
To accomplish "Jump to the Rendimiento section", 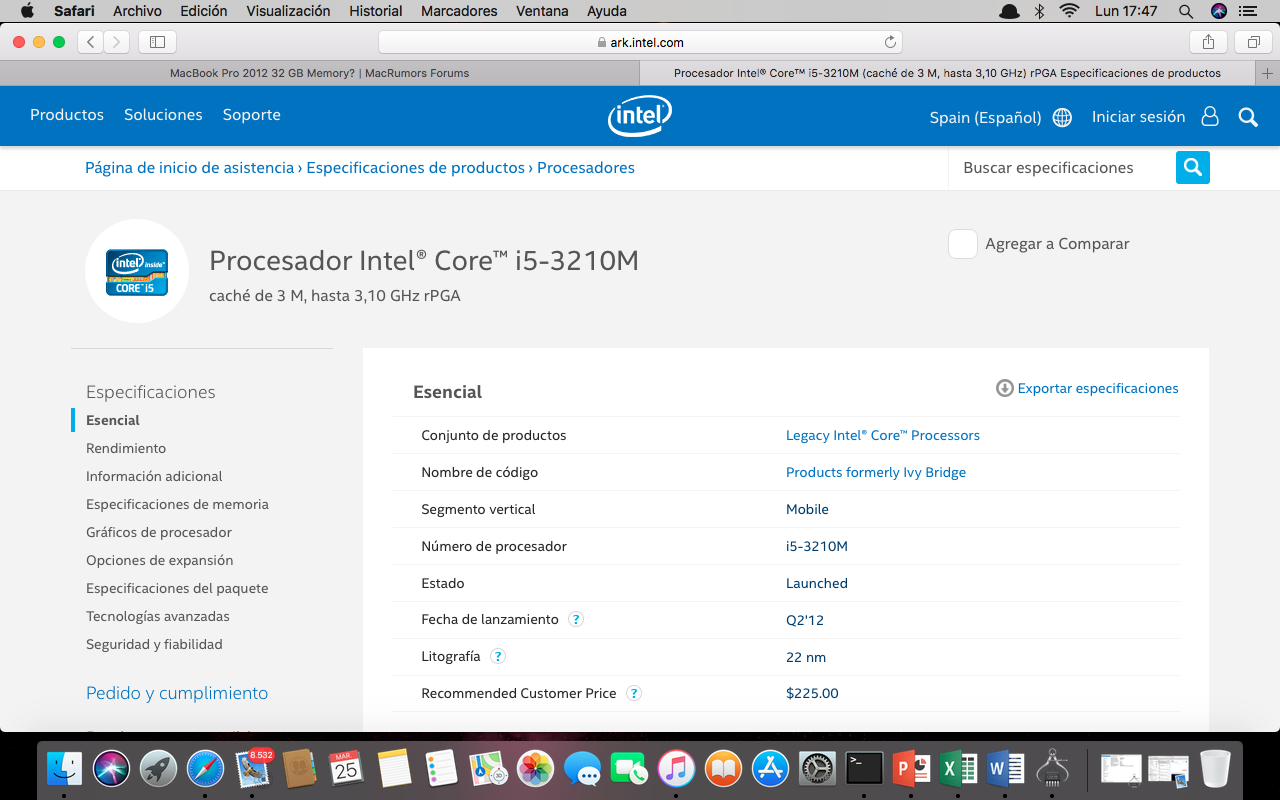I will 126,449.
